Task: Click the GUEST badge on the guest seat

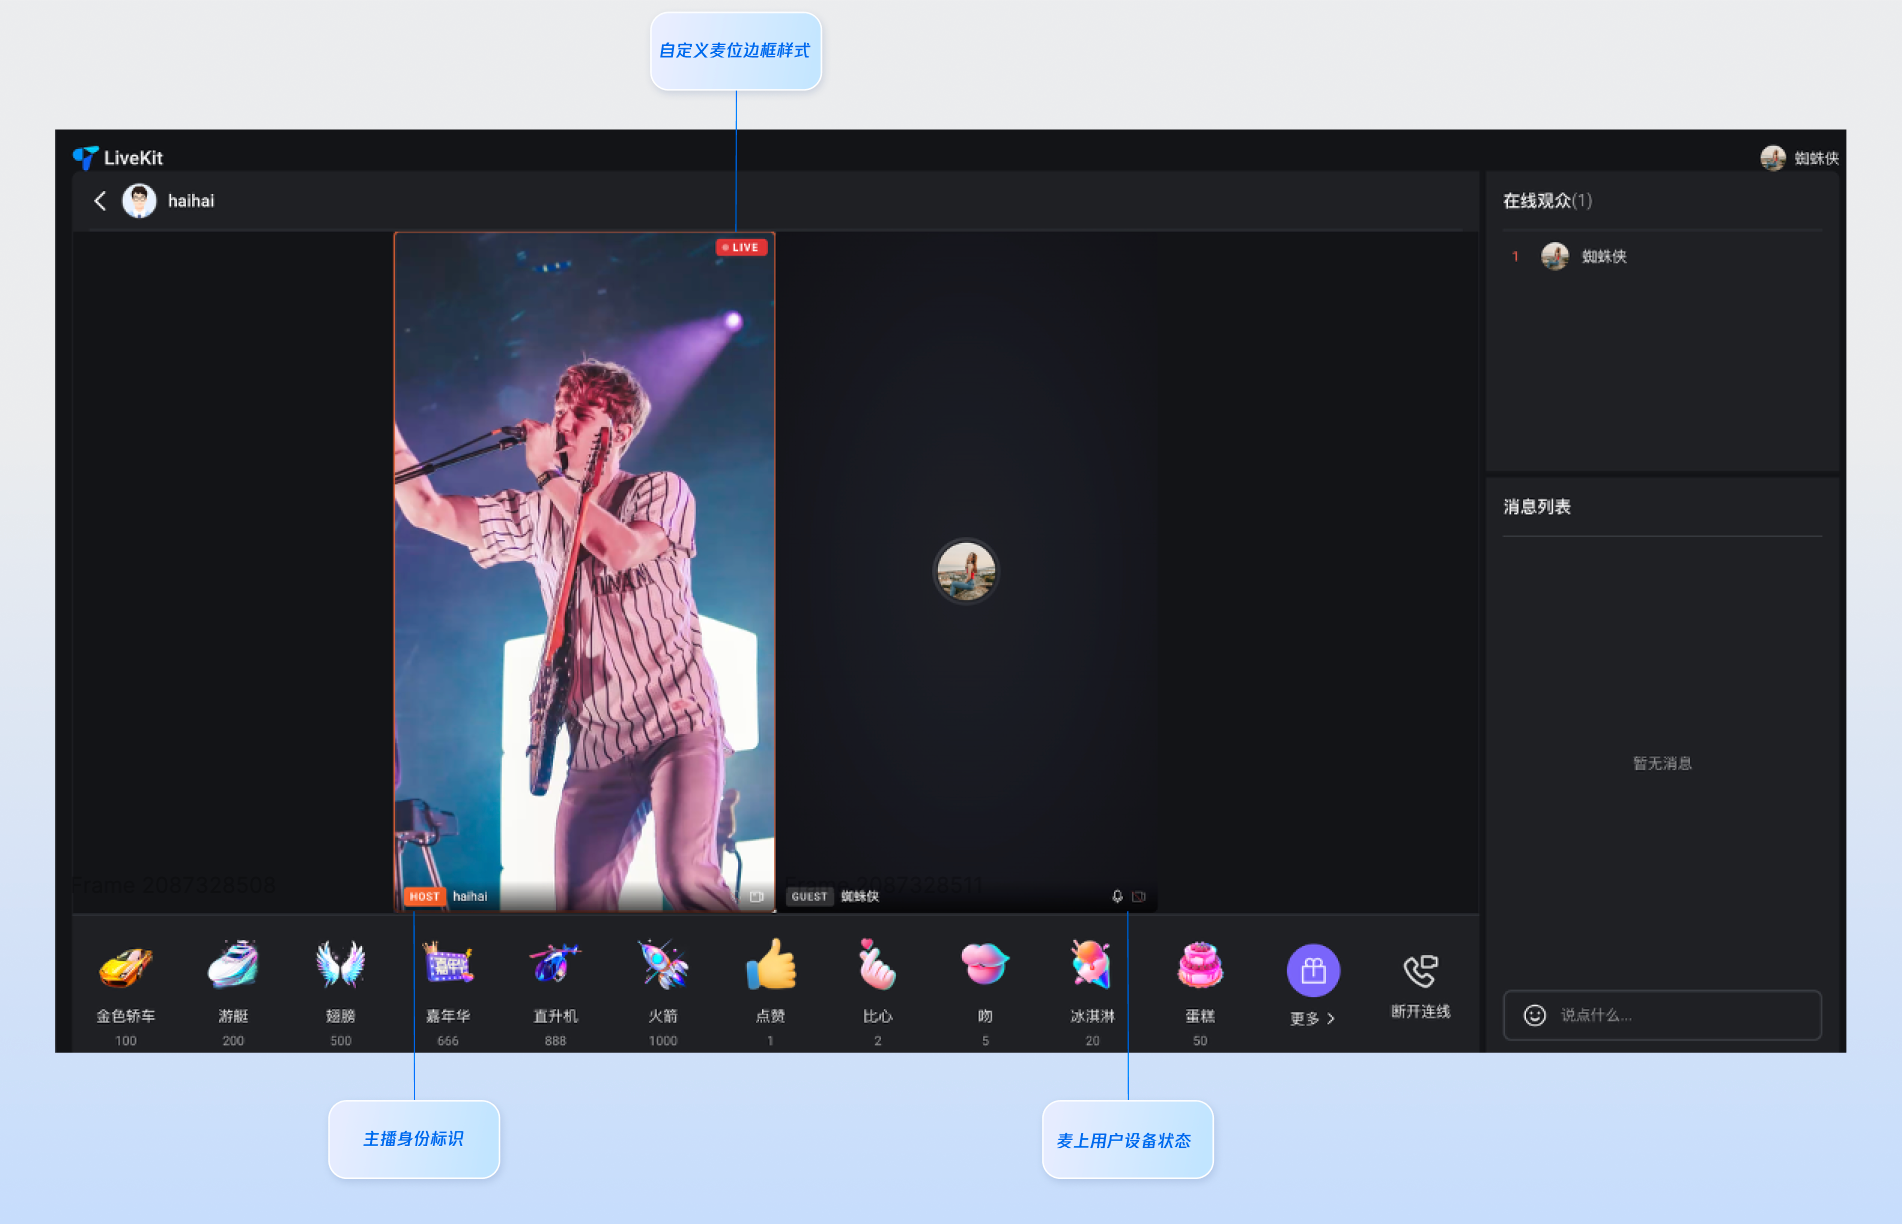Action: click(809, 897)
